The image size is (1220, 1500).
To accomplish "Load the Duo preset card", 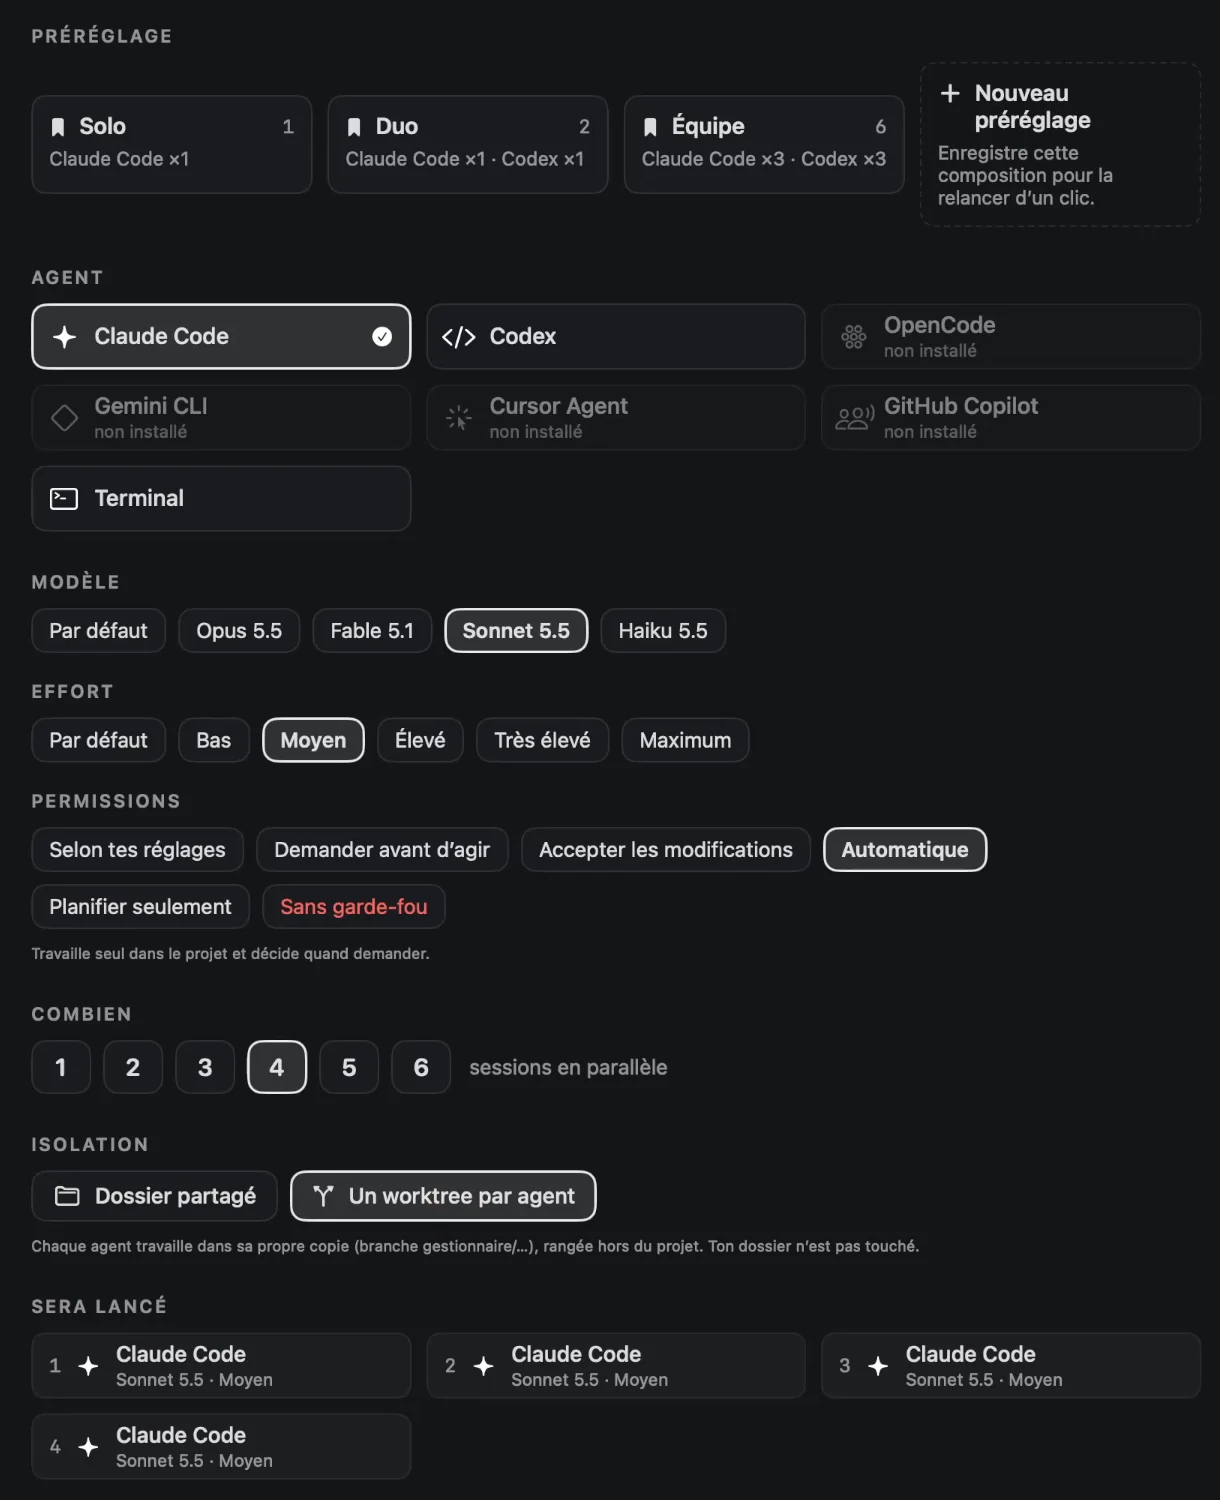I will pos(468,144).
